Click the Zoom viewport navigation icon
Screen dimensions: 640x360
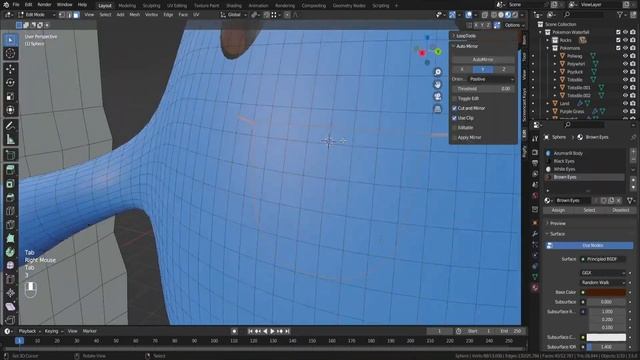438,72
